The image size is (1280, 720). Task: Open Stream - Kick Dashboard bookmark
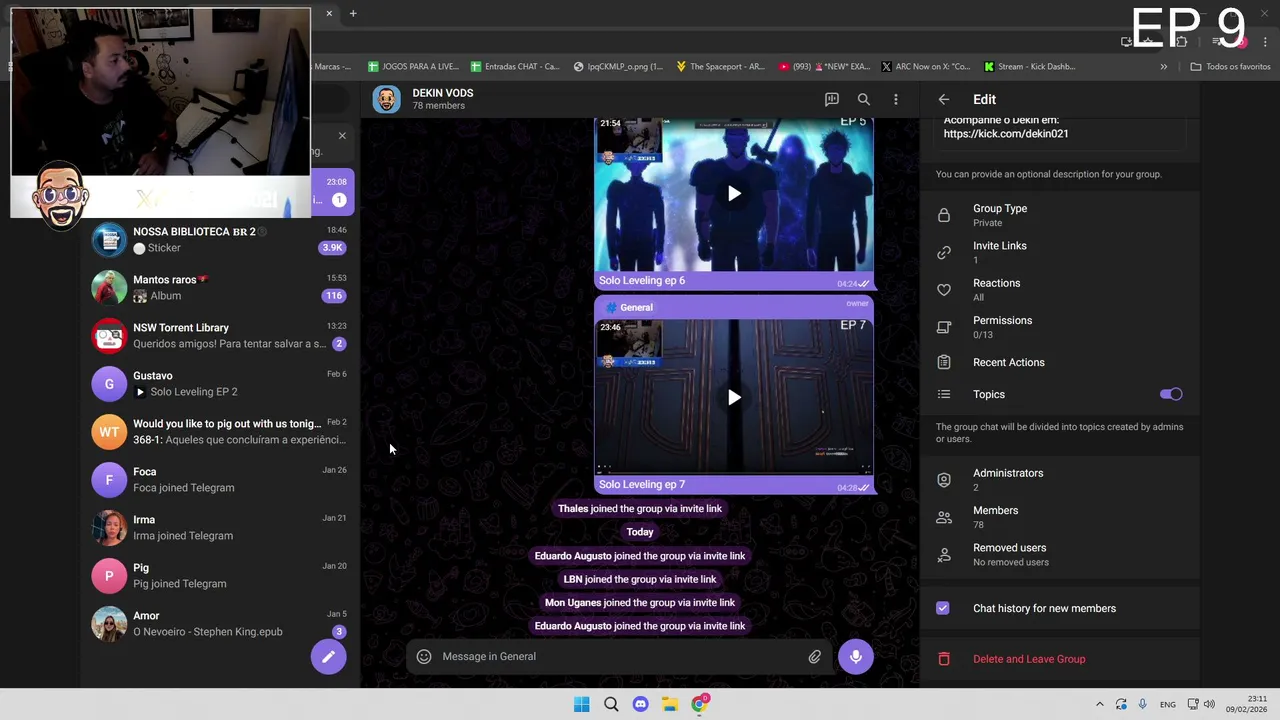coord(1030,66)
